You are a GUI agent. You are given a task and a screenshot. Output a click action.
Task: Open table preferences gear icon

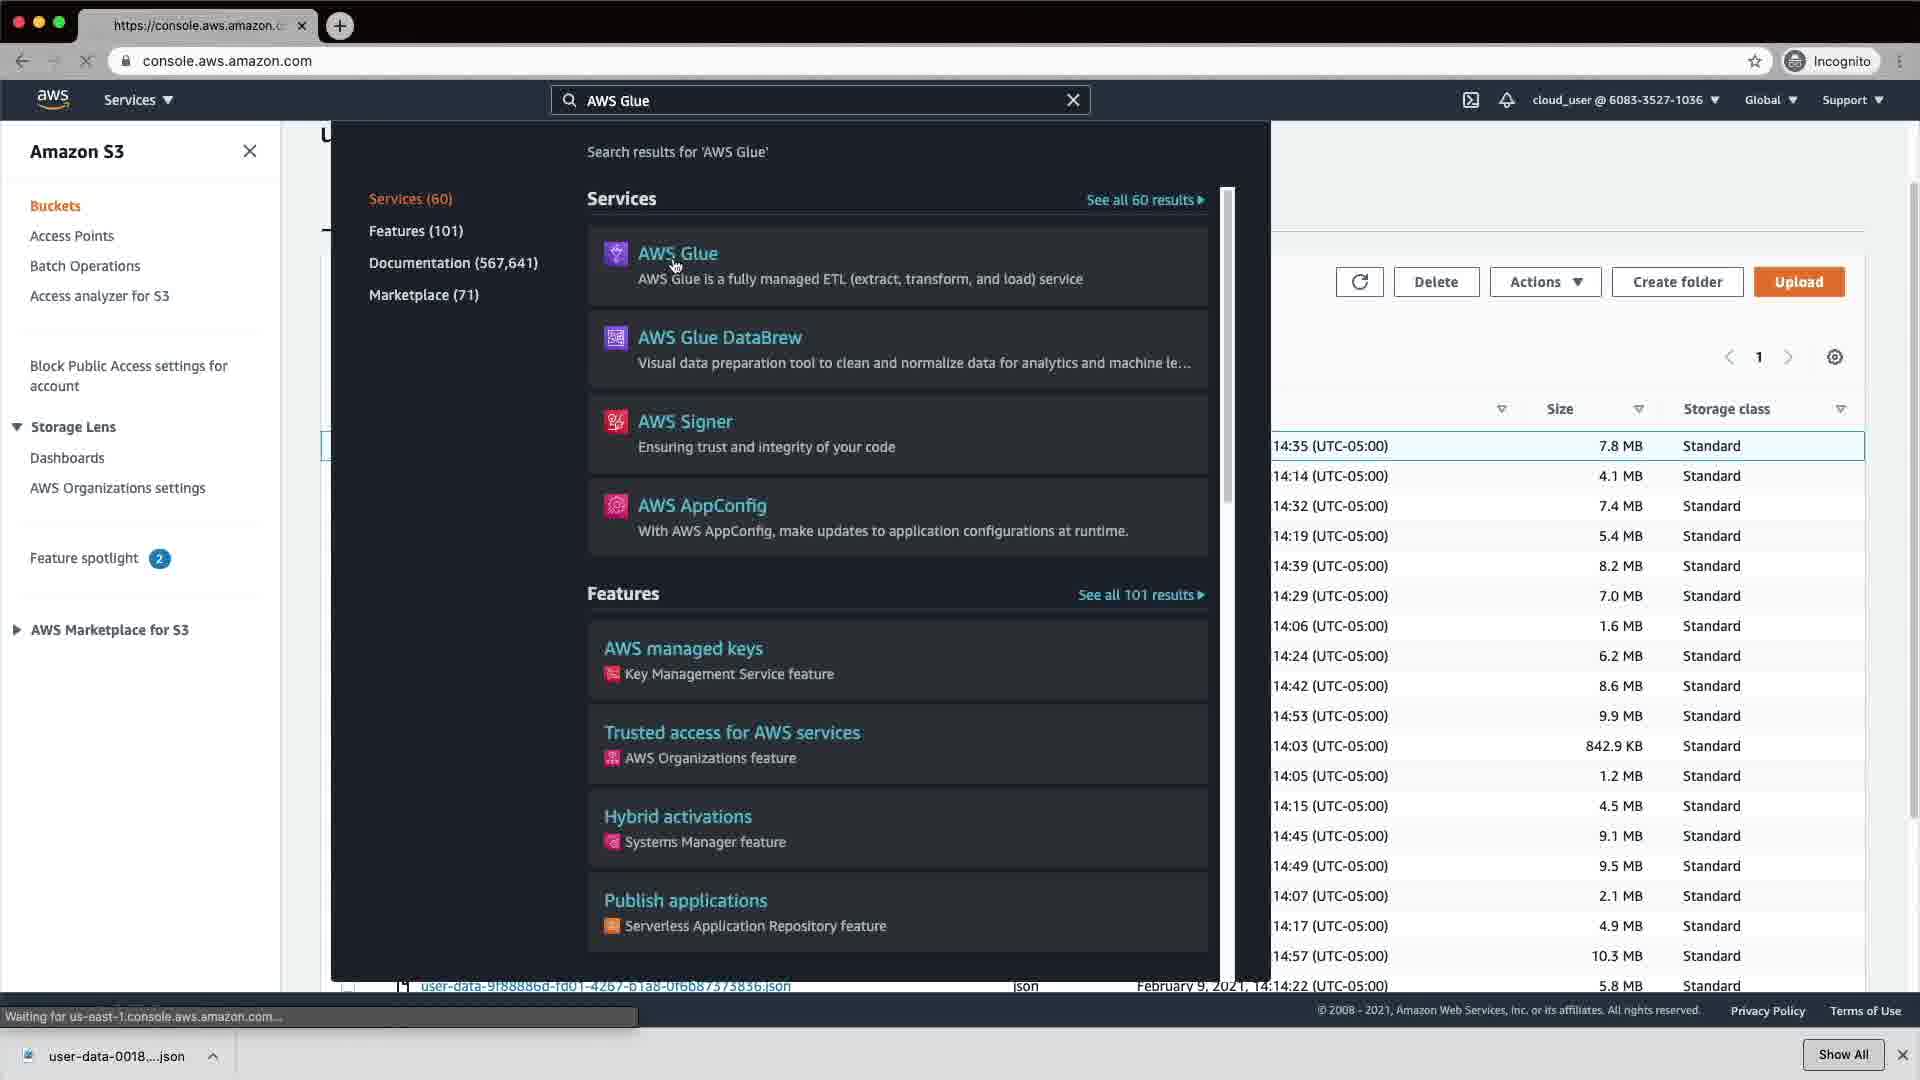[1835, 357]
